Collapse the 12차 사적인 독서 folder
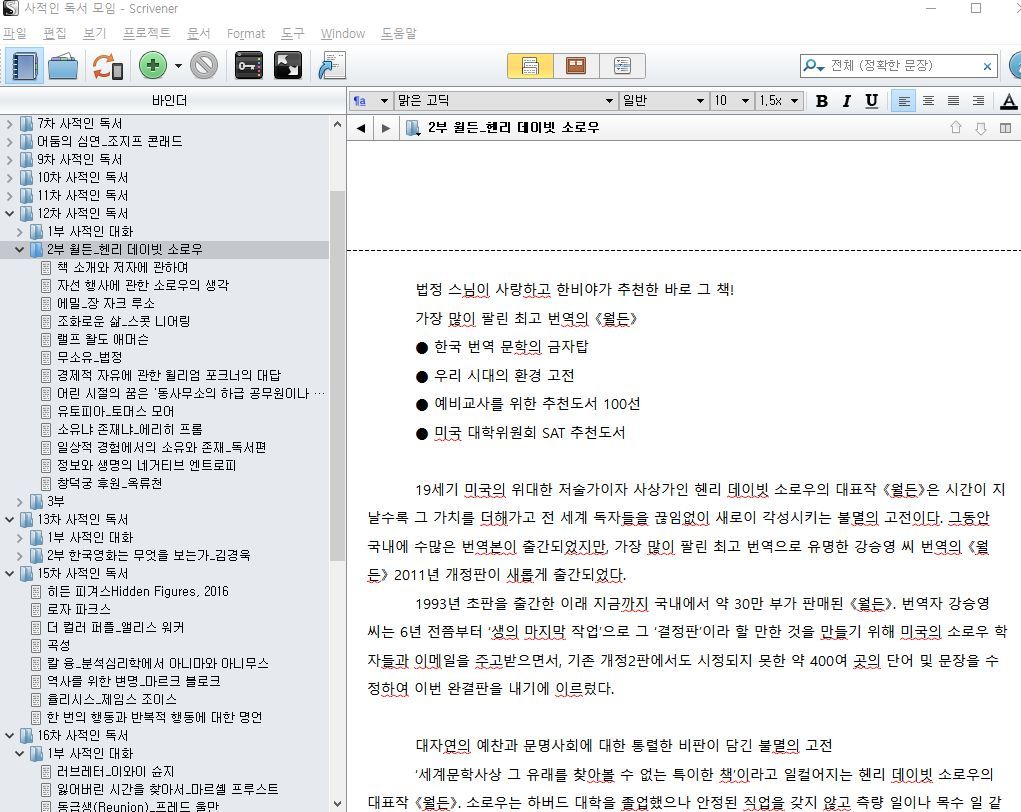The width and height of the screenshot is (1021, 812). (9, 213)
